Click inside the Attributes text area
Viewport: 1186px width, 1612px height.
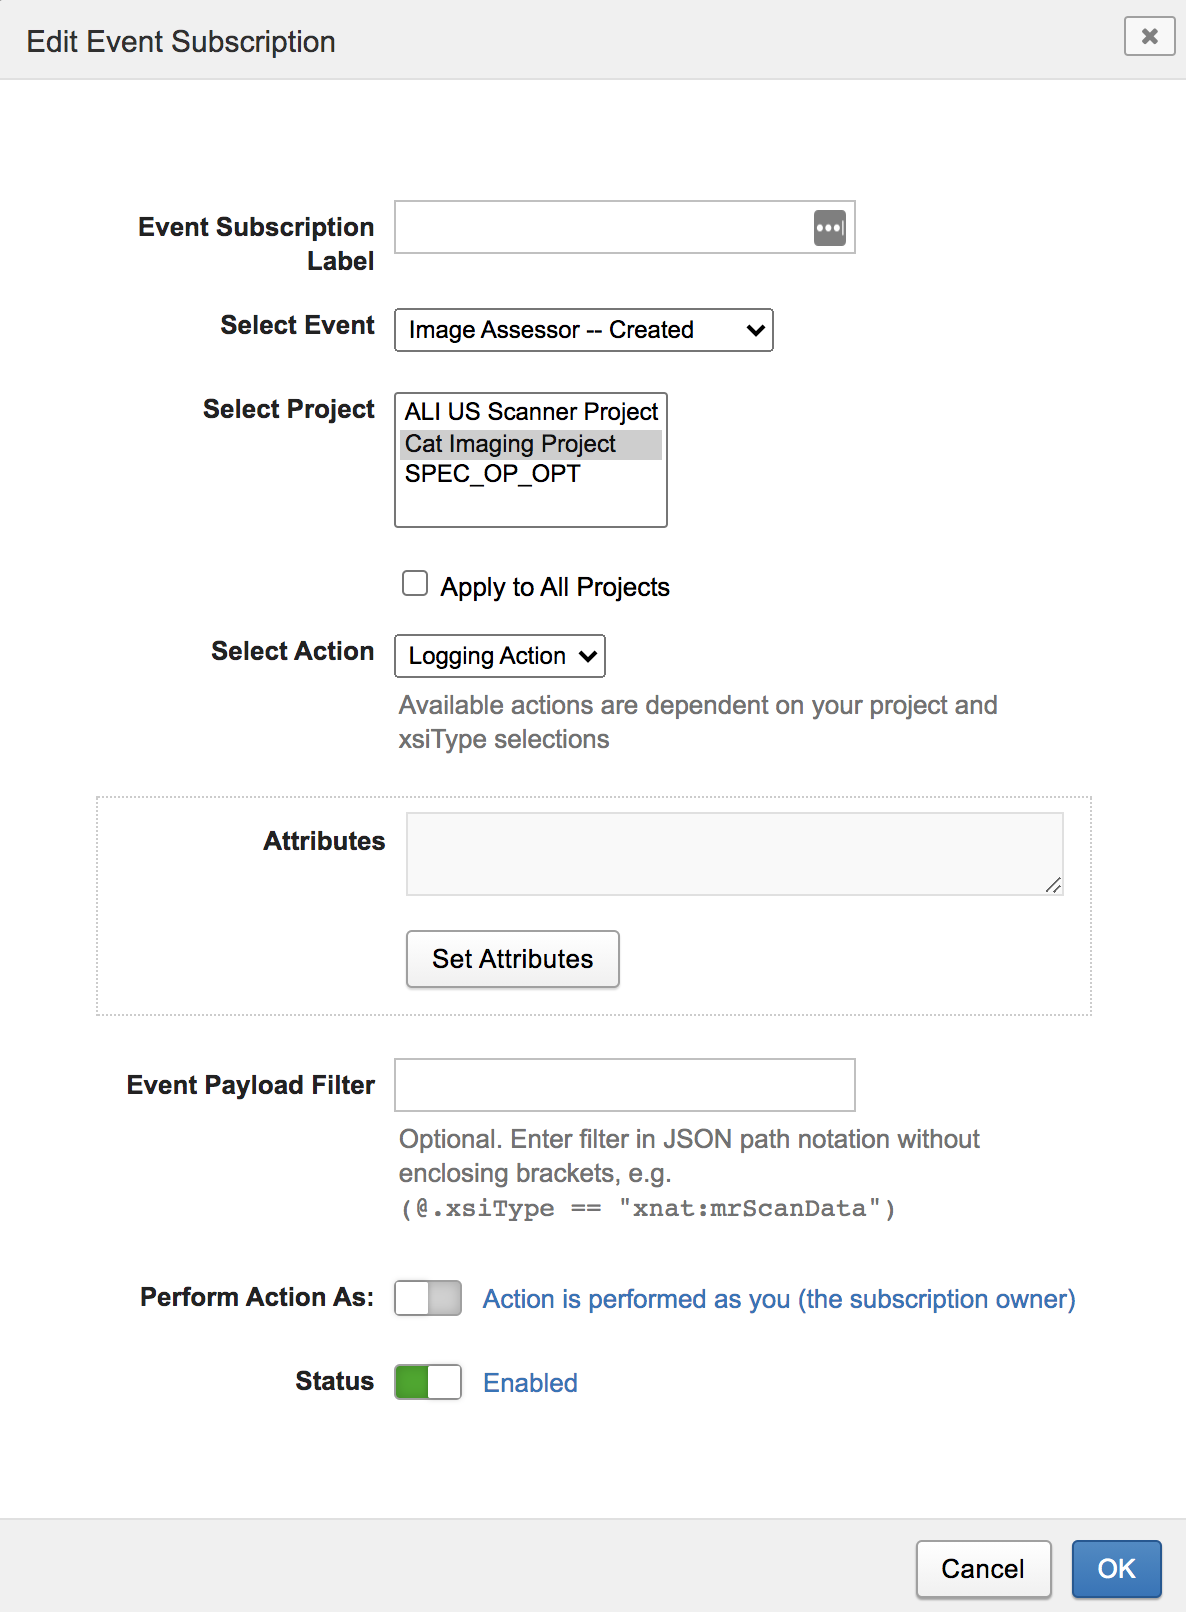(x=733, y=853)
